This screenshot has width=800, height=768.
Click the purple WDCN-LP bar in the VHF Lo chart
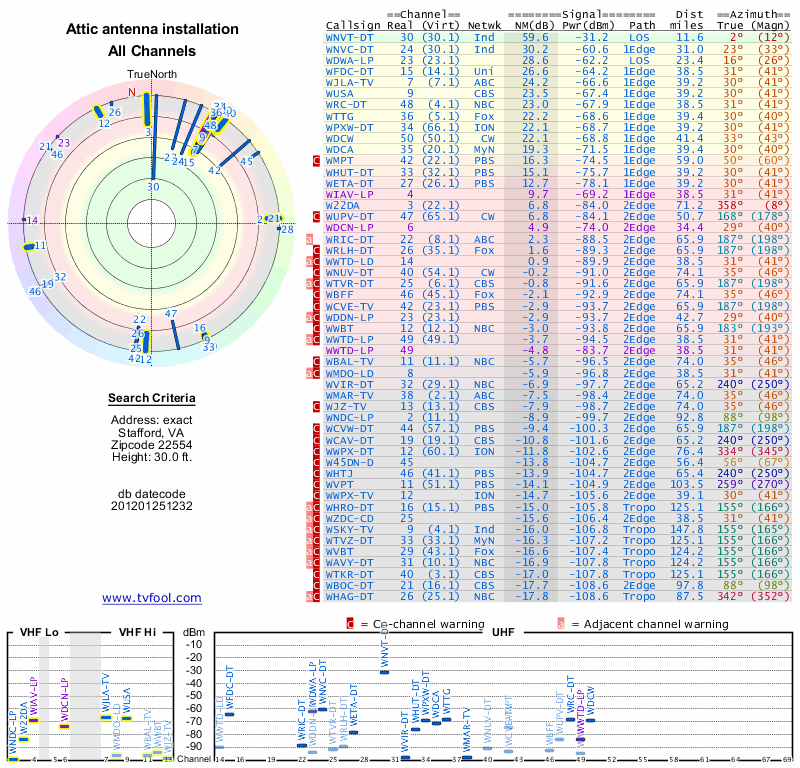tap(64, 726)
